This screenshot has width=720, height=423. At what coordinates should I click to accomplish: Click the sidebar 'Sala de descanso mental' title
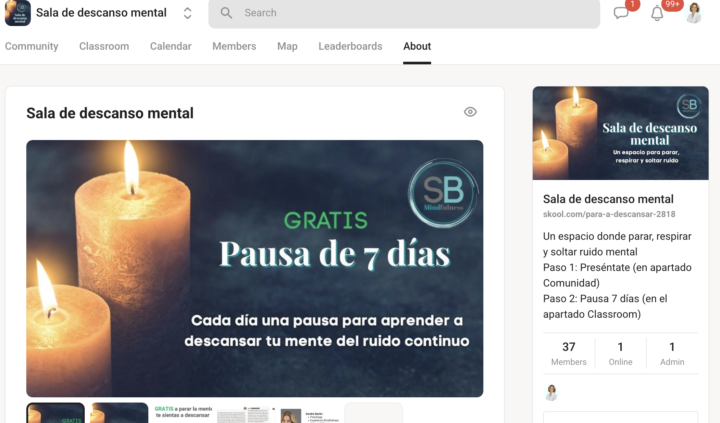coord(608,199)
